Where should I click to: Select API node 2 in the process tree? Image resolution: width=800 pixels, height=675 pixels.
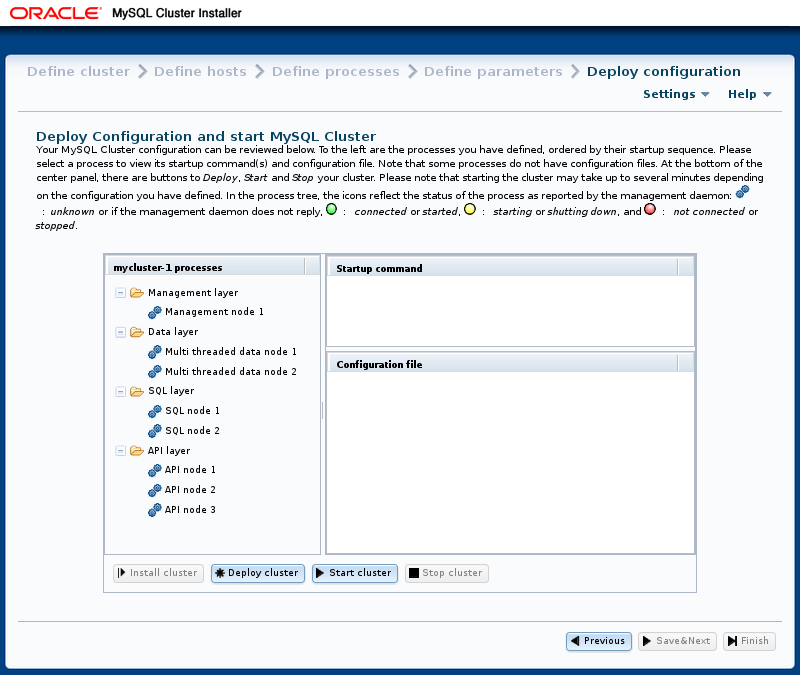(190, 490)
